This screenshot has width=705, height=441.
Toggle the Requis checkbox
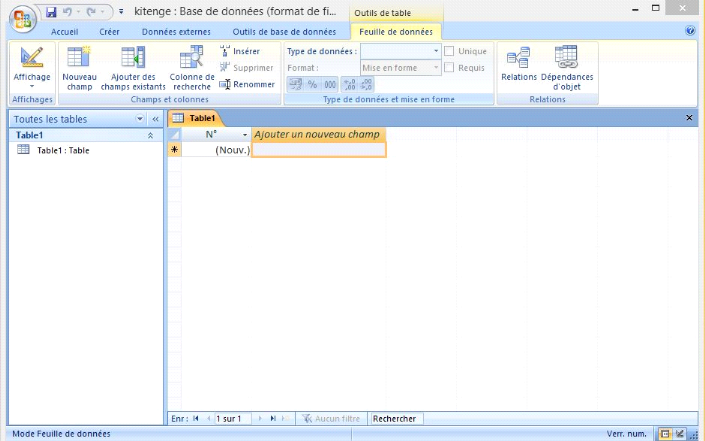pyautogui.click(x=450, y=67)
